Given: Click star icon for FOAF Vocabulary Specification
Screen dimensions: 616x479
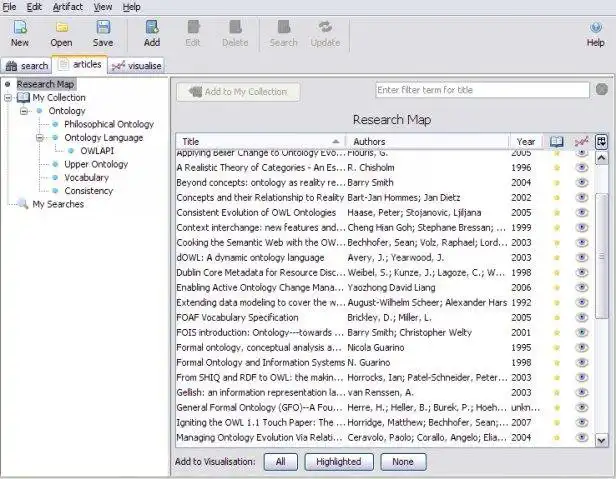Looking at the screenshot, I should [x=557, y=317].
